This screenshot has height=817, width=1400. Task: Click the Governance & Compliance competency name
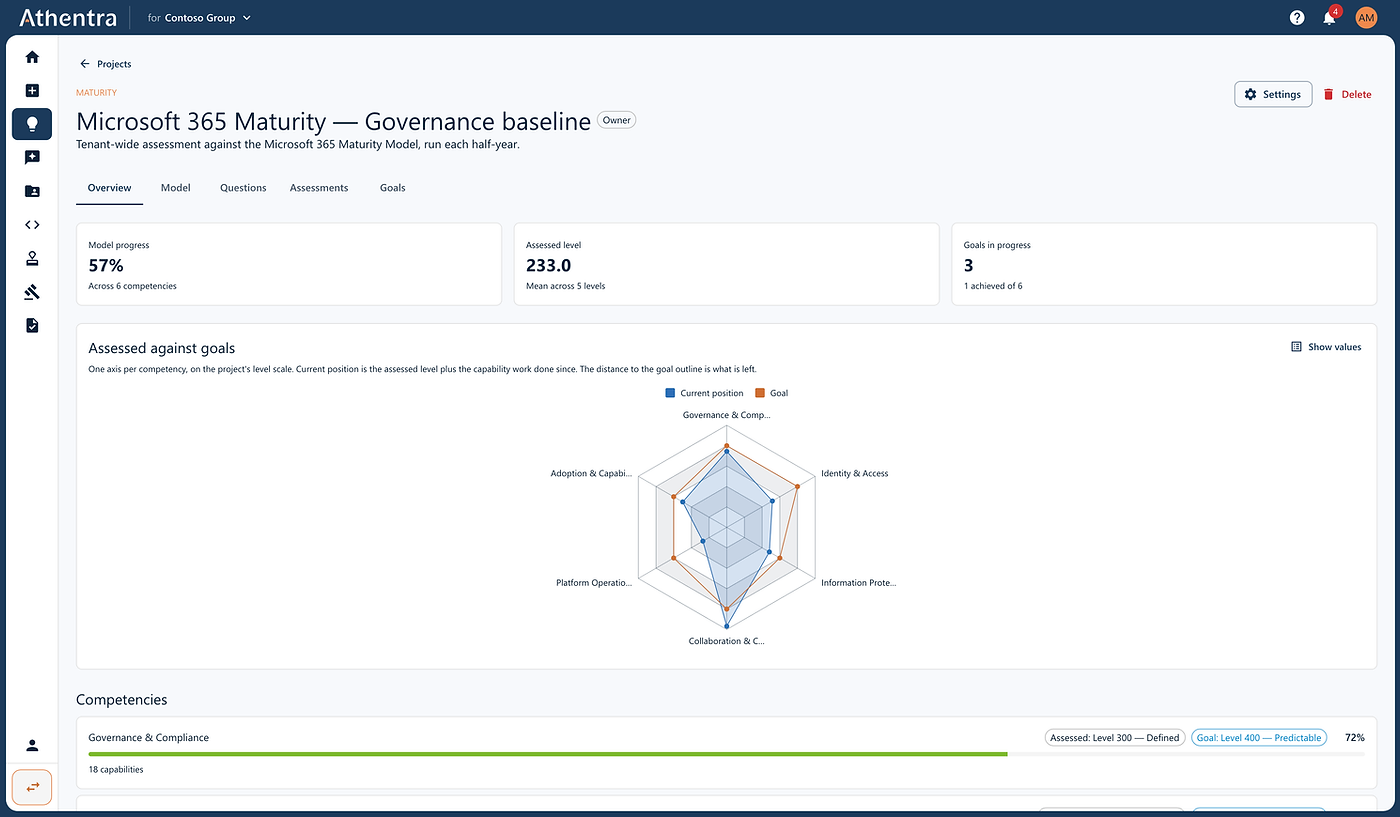point(149,738)
